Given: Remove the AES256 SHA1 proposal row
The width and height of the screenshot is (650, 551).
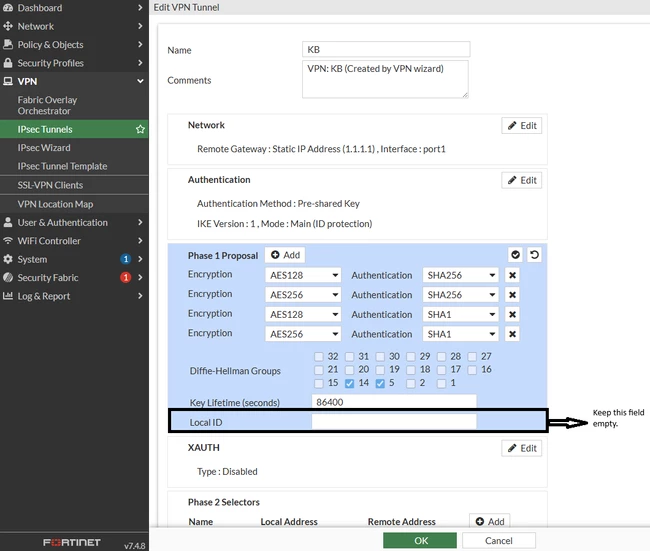Looking at the screenshot, I should [512, 334].
